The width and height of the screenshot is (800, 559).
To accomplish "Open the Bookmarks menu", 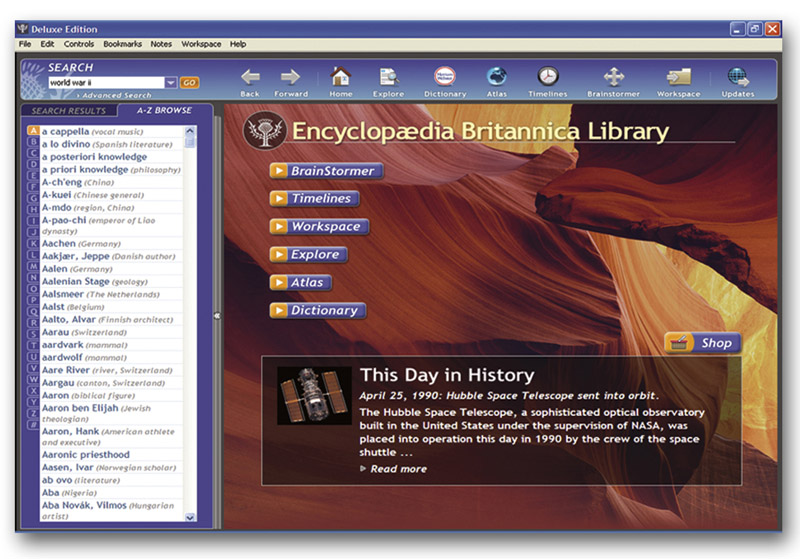I will point(122,44).
